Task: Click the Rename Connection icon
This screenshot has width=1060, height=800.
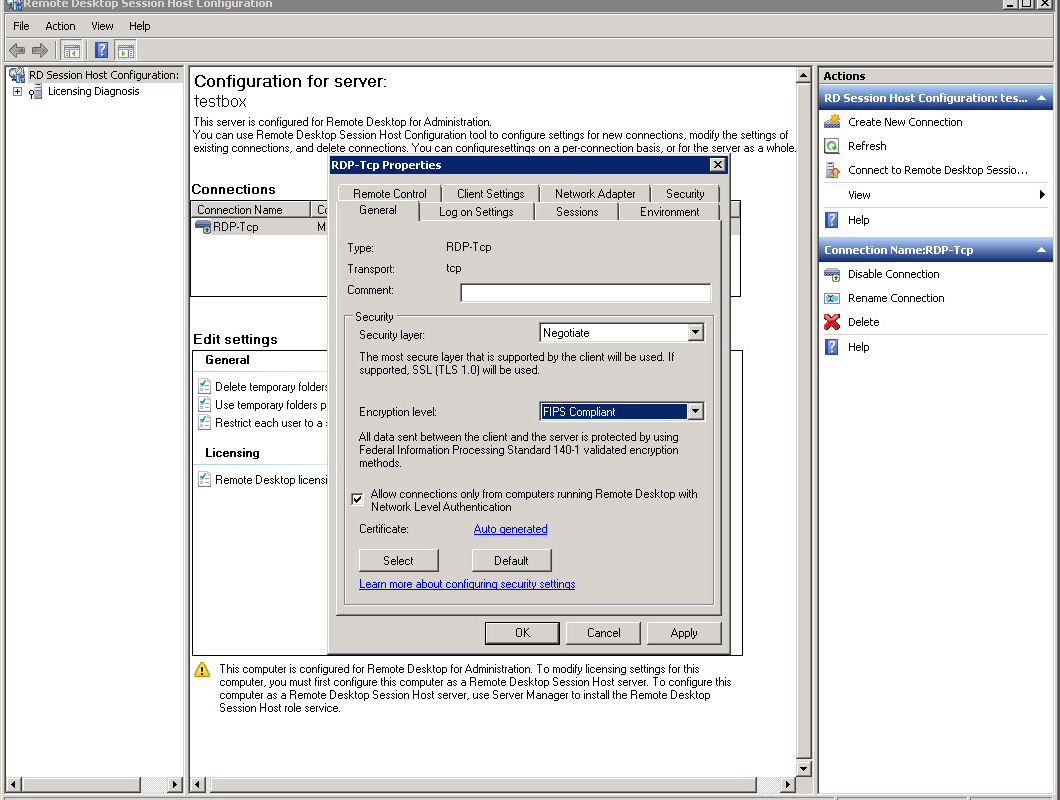Action: tap(832, 298)
